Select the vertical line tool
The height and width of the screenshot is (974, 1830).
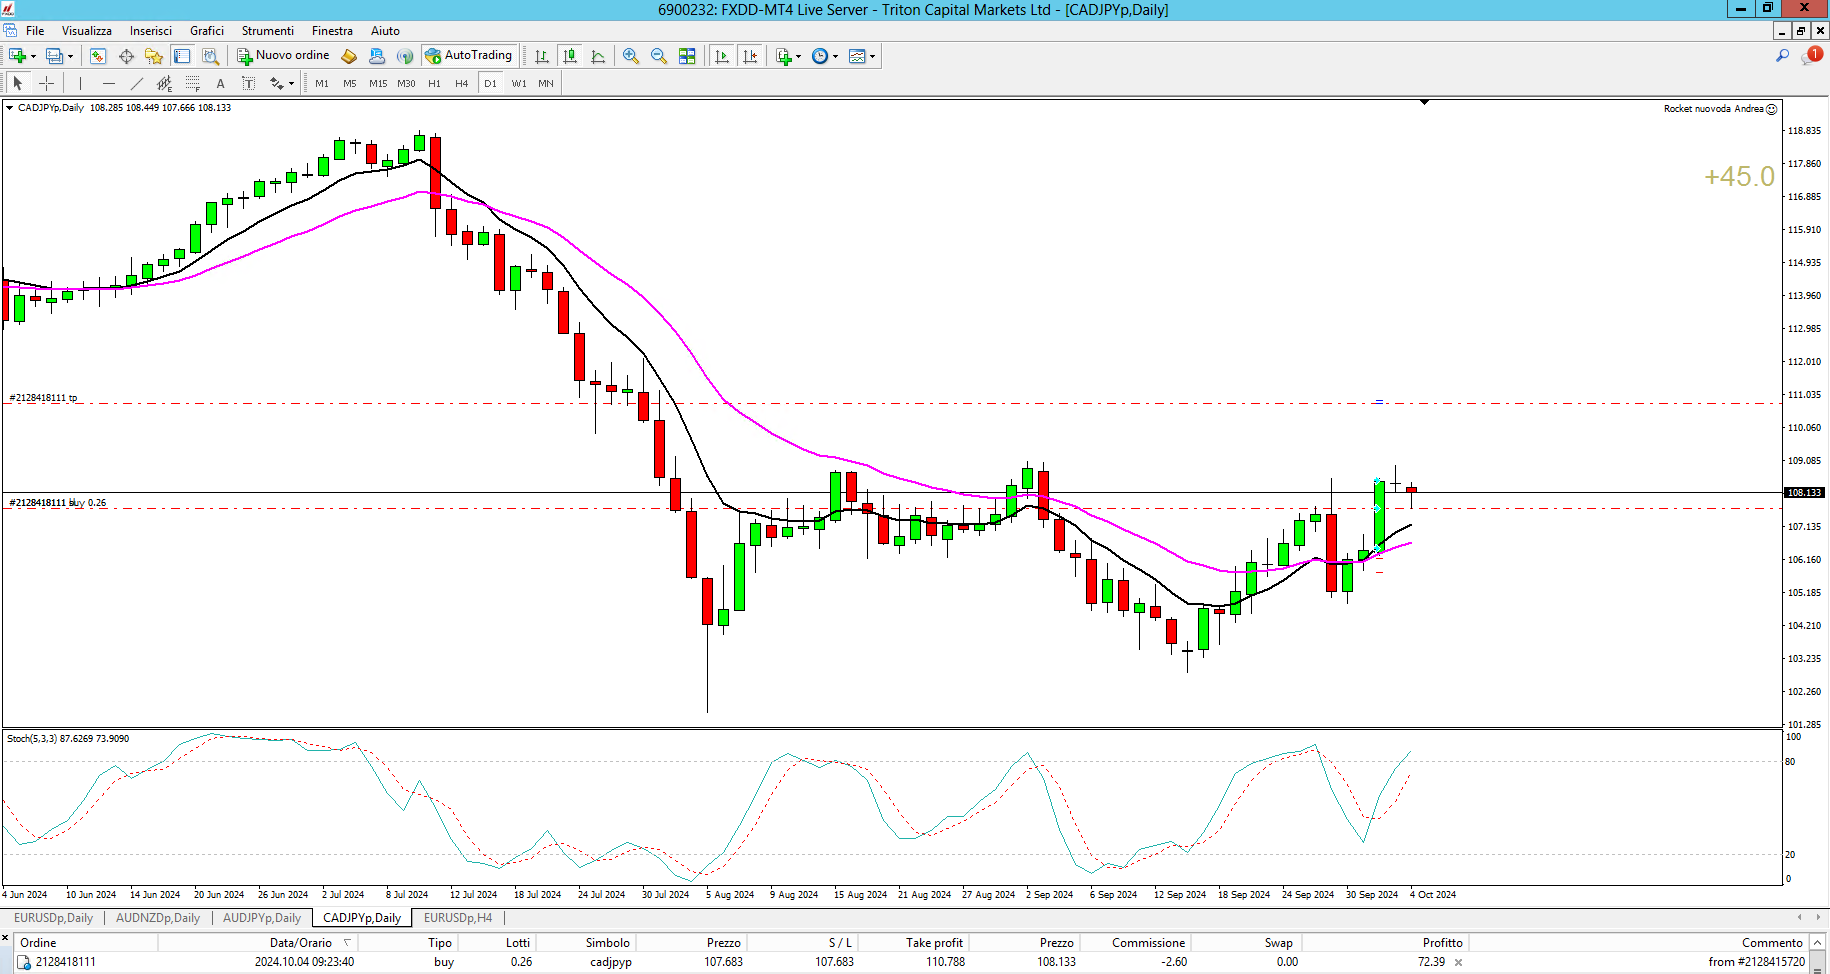coord(80,83)
